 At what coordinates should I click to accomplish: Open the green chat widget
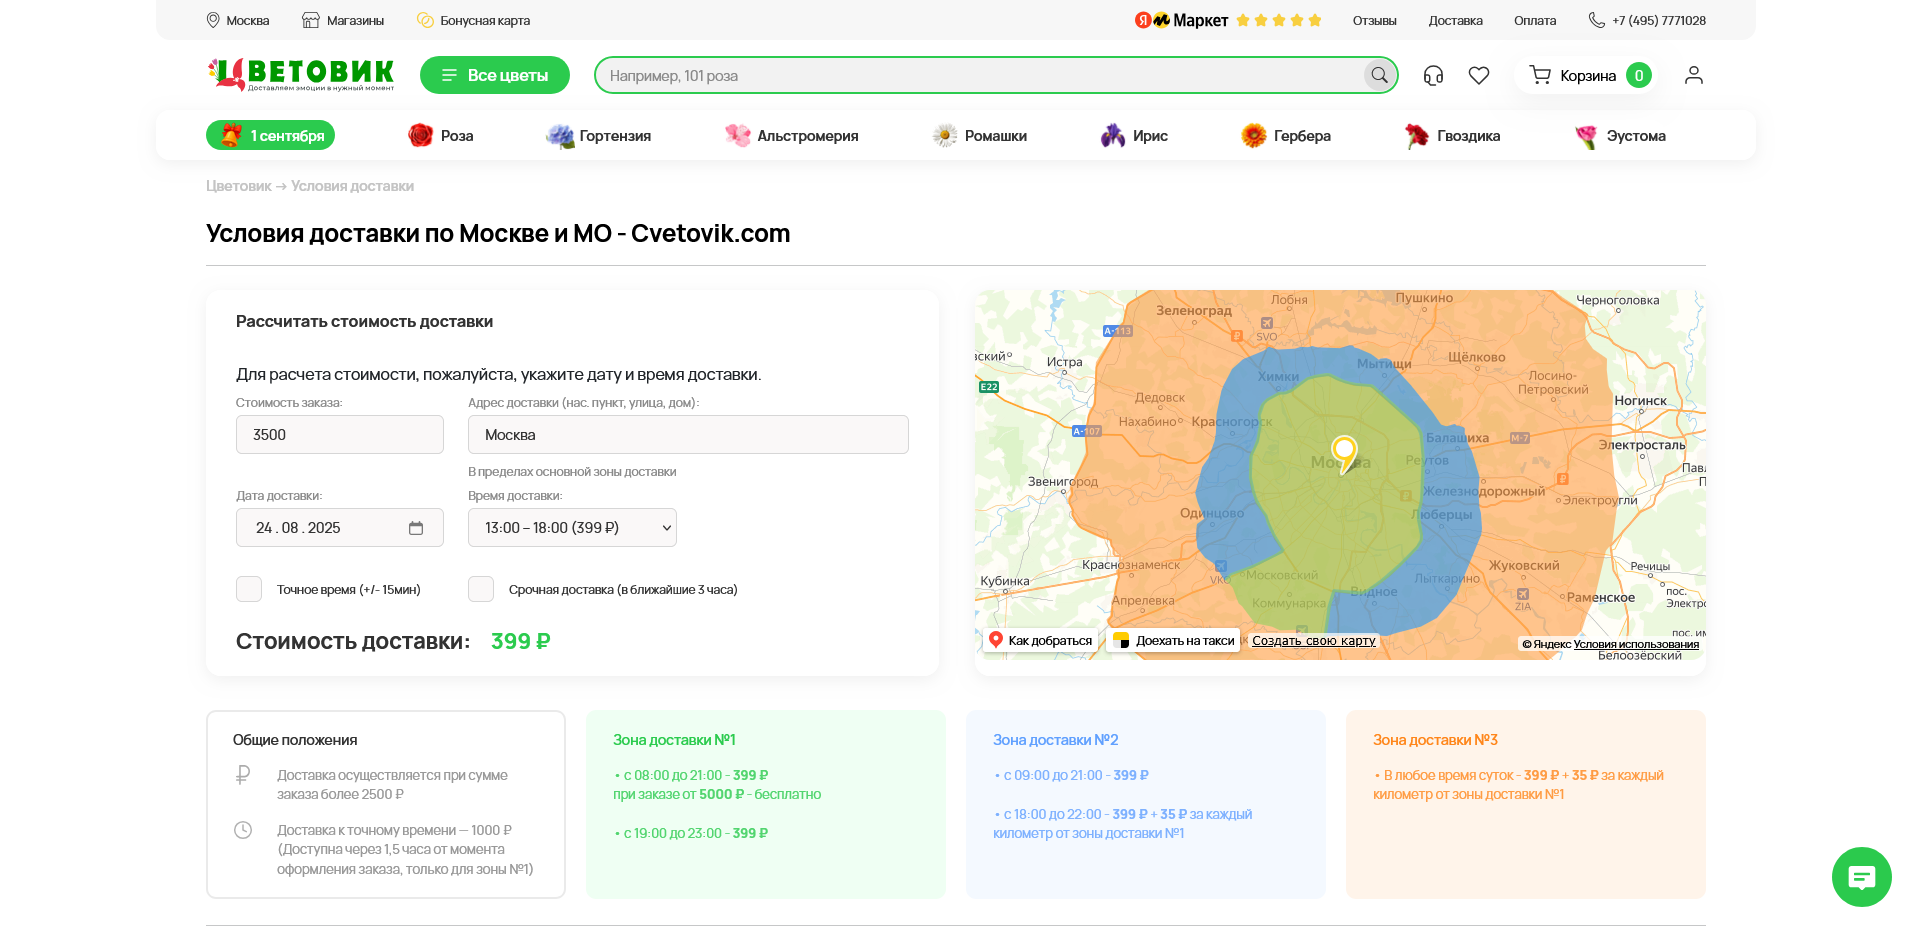1861,877
